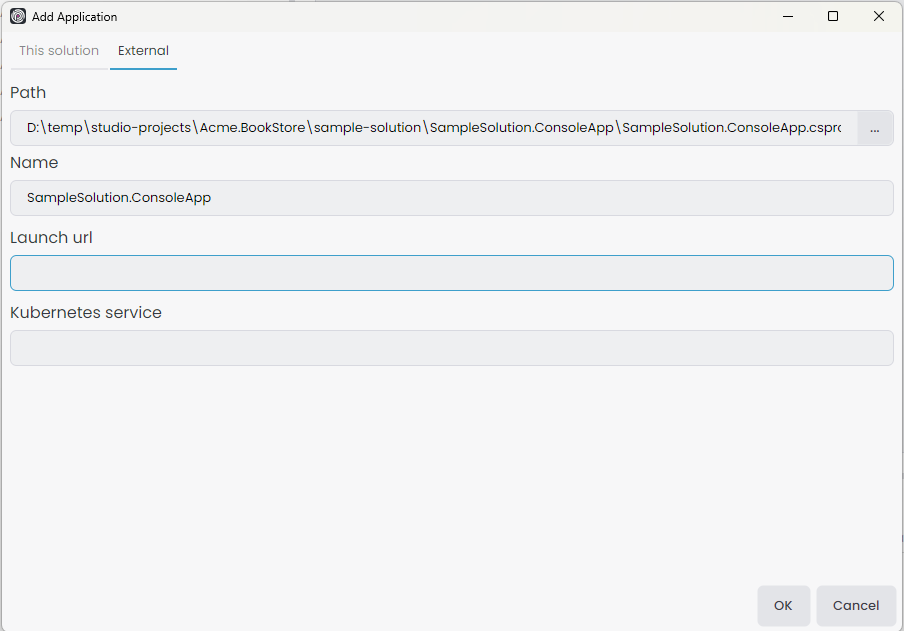
Task: Click the Path section label
Action: [28, 92]
